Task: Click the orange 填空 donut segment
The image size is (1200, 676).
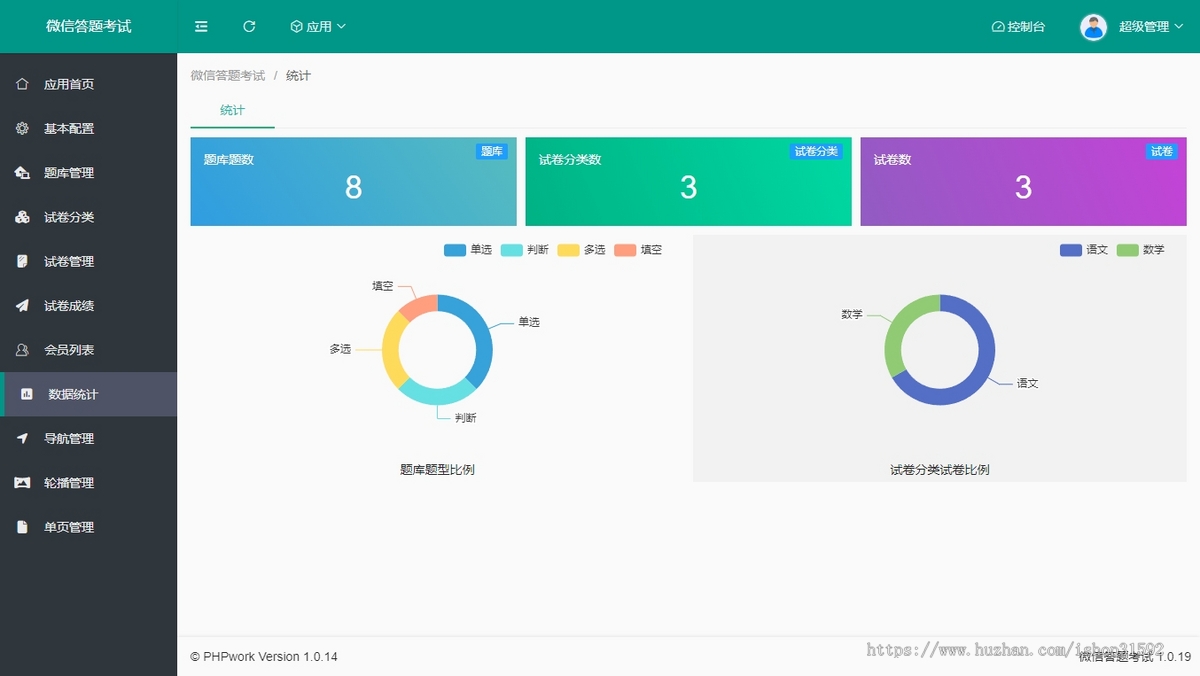Action: [421, 305]
